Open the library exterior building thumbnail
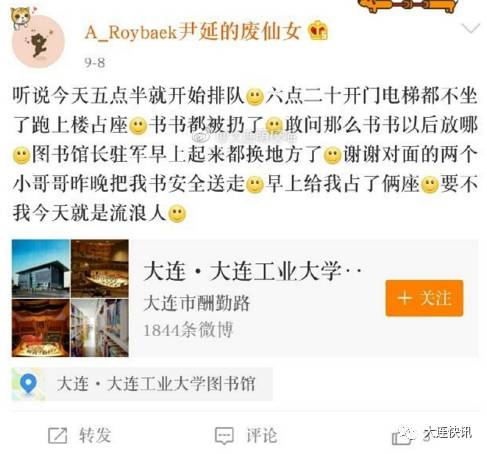This screenshot has width=487, height=454. 41,269
